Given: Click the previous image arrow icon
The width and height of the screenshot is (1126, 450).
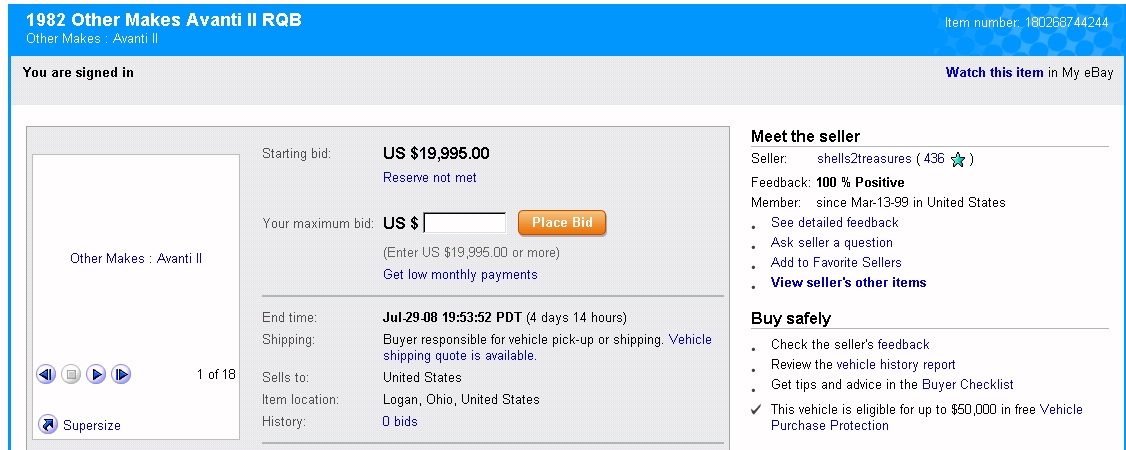Looking at the screenshot, I should [45, 375].
